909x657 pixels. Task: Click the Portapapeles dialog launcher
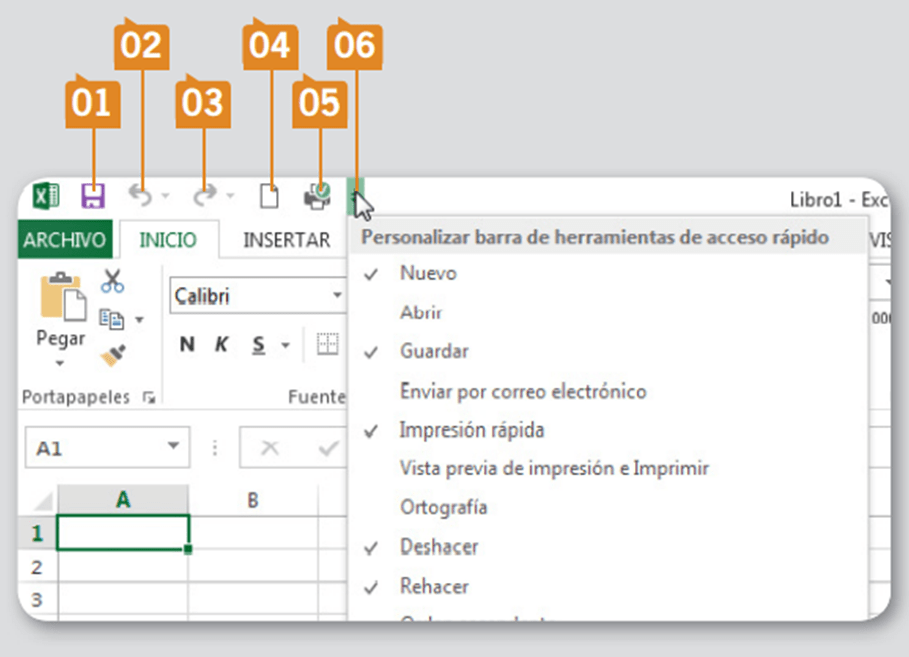[x=149, y=397]
